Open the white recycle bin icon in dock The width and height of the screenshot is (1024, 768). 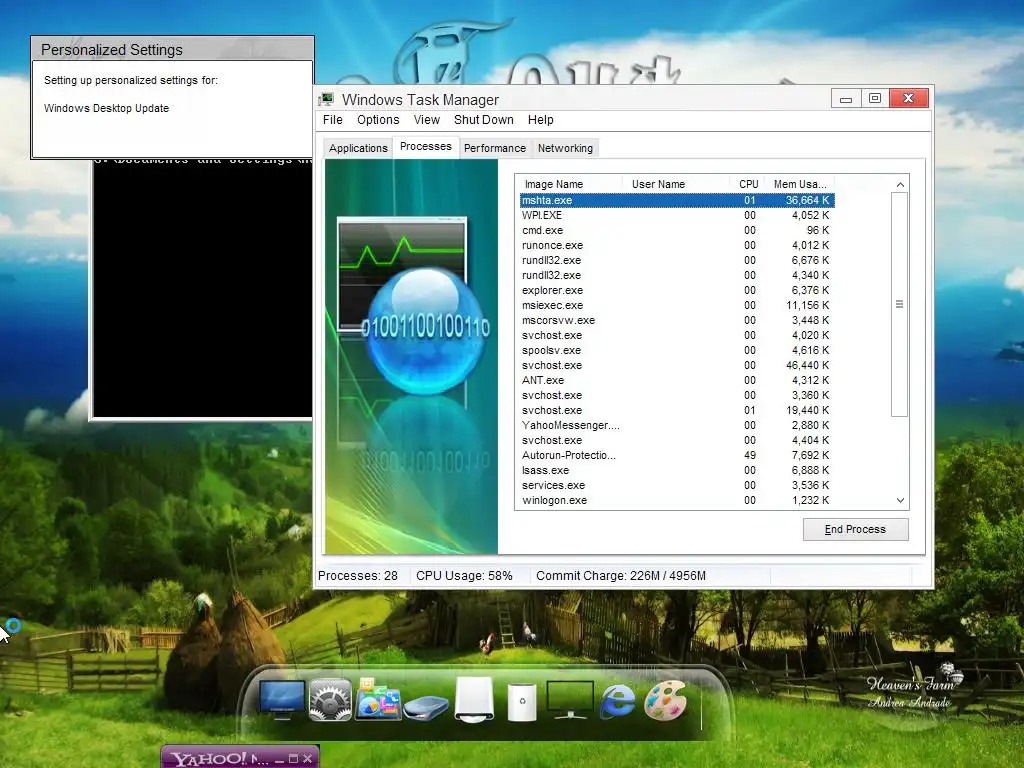(x=522, y=702)
